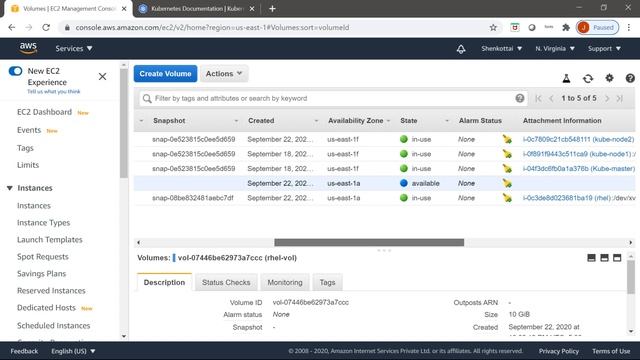The height and width of the screenshot is (360, 640).
Task: Open EC2 Dashboard in the sidebar
Action: 44,112
